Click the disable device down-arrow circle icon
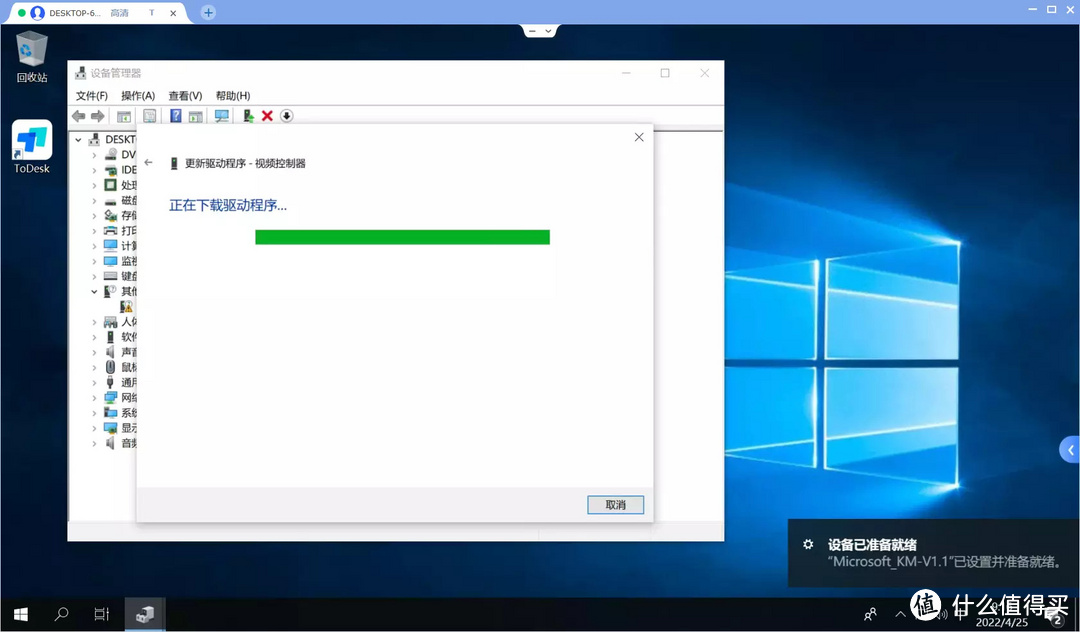The height and width of the screenshot is (632, 1080). click(287, 116)
